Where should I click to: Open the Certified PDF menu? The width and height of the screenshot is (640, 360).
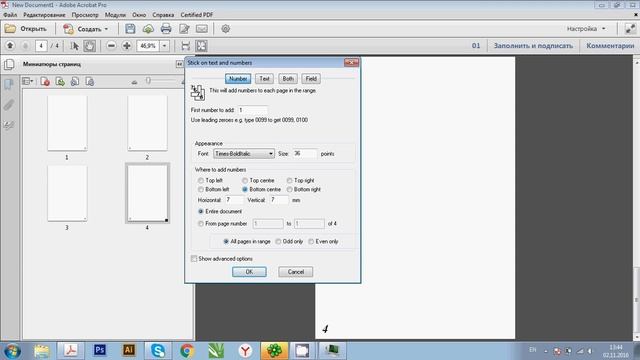tap(197, 15)
